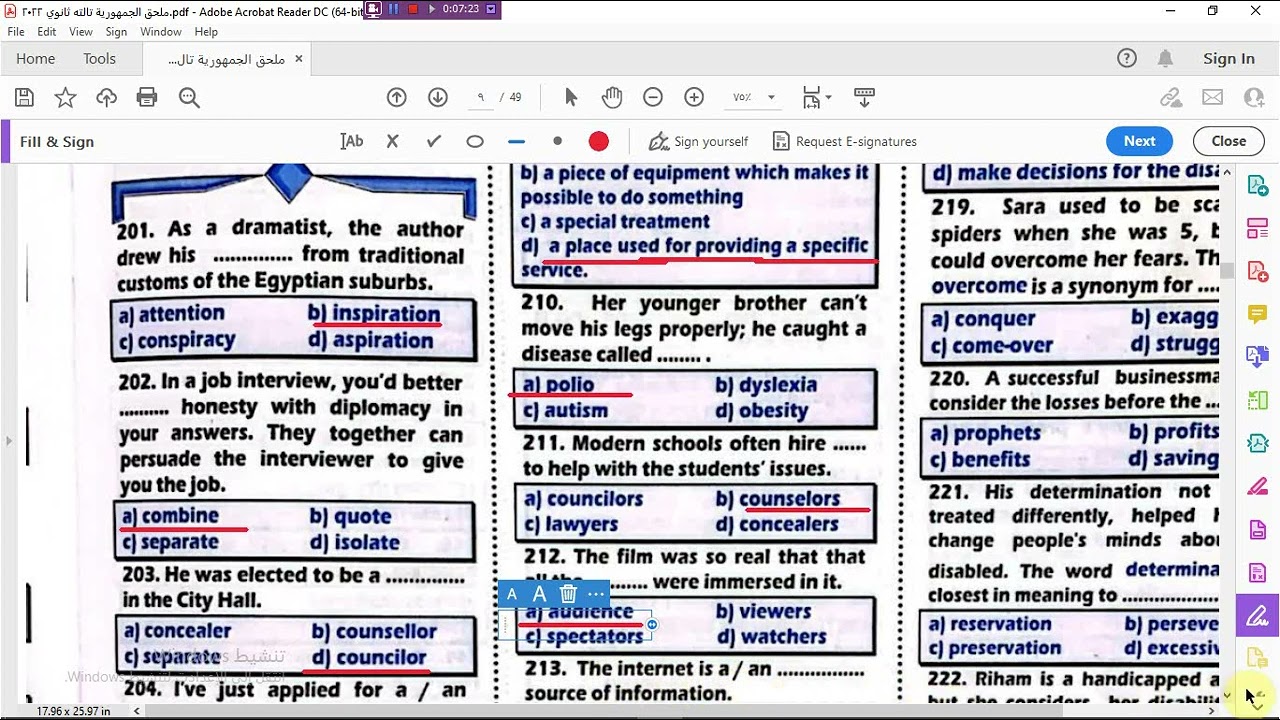The image size is (1280, 720).
Task: Open the notifications bell
Action: (x=1165, y=58)
